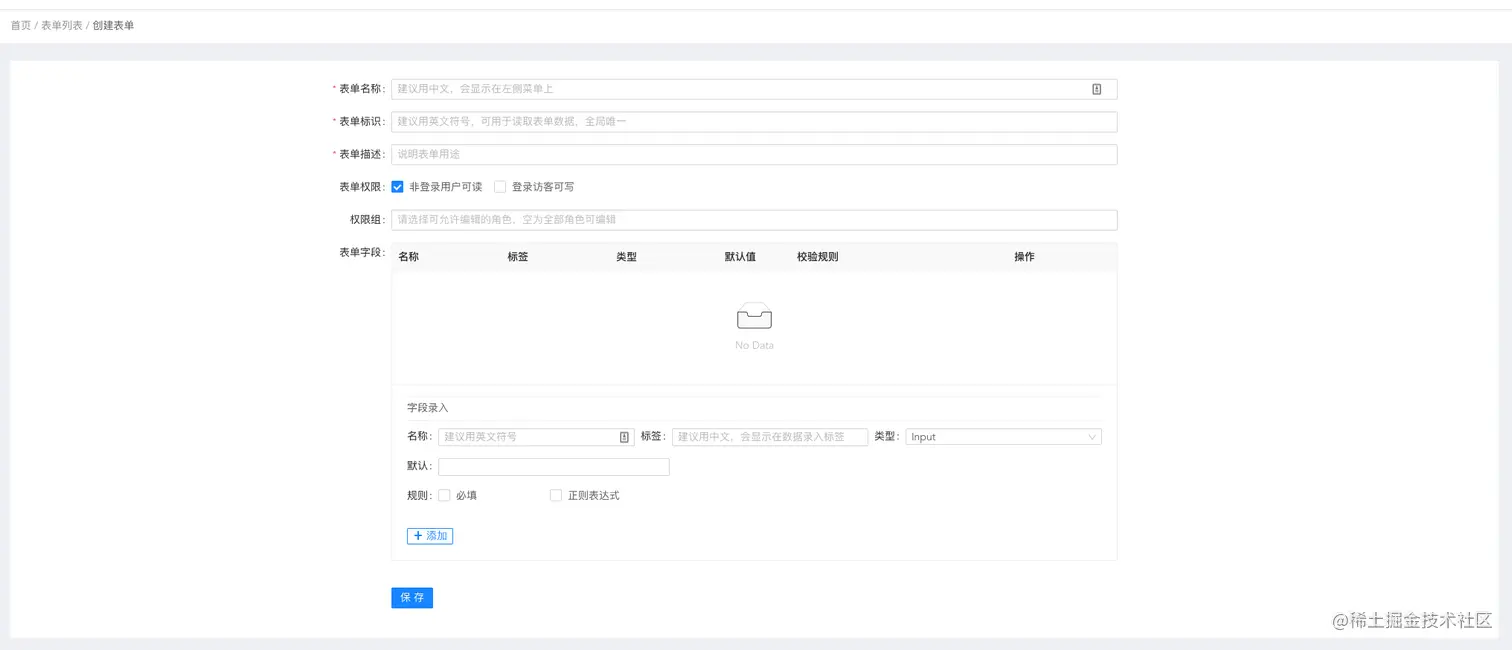Image resolution: width=1512 pixels, height=650 pixels.
Task: Click the 标签 table column header
Action: click(x=518, y=257)
